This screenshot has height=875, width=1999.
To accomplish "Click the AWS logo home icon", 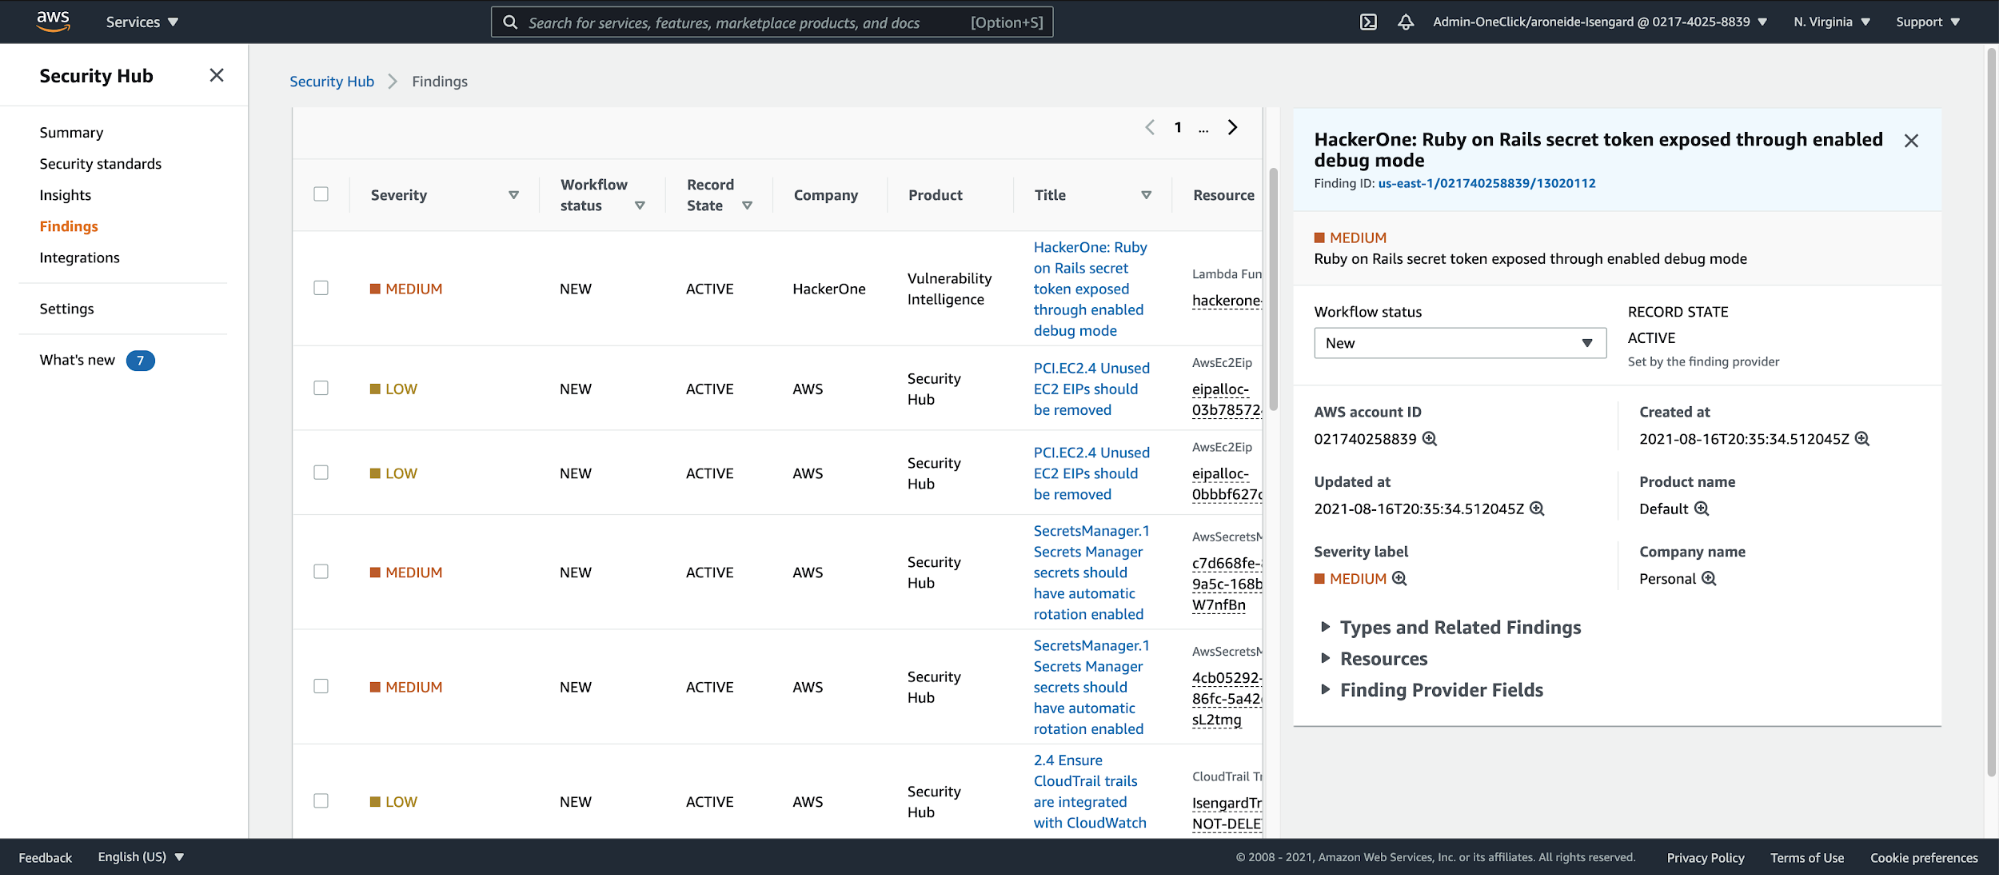I will [53, 21].
